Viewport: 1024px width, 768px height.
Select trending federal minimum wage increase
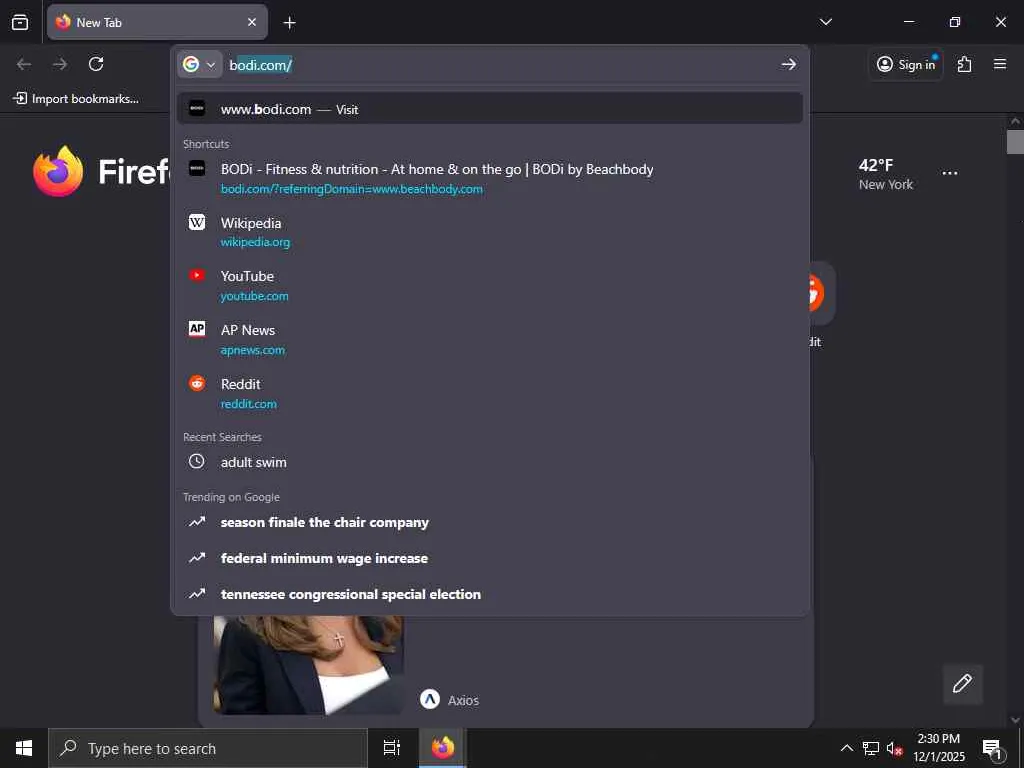[x=490, y=558]
